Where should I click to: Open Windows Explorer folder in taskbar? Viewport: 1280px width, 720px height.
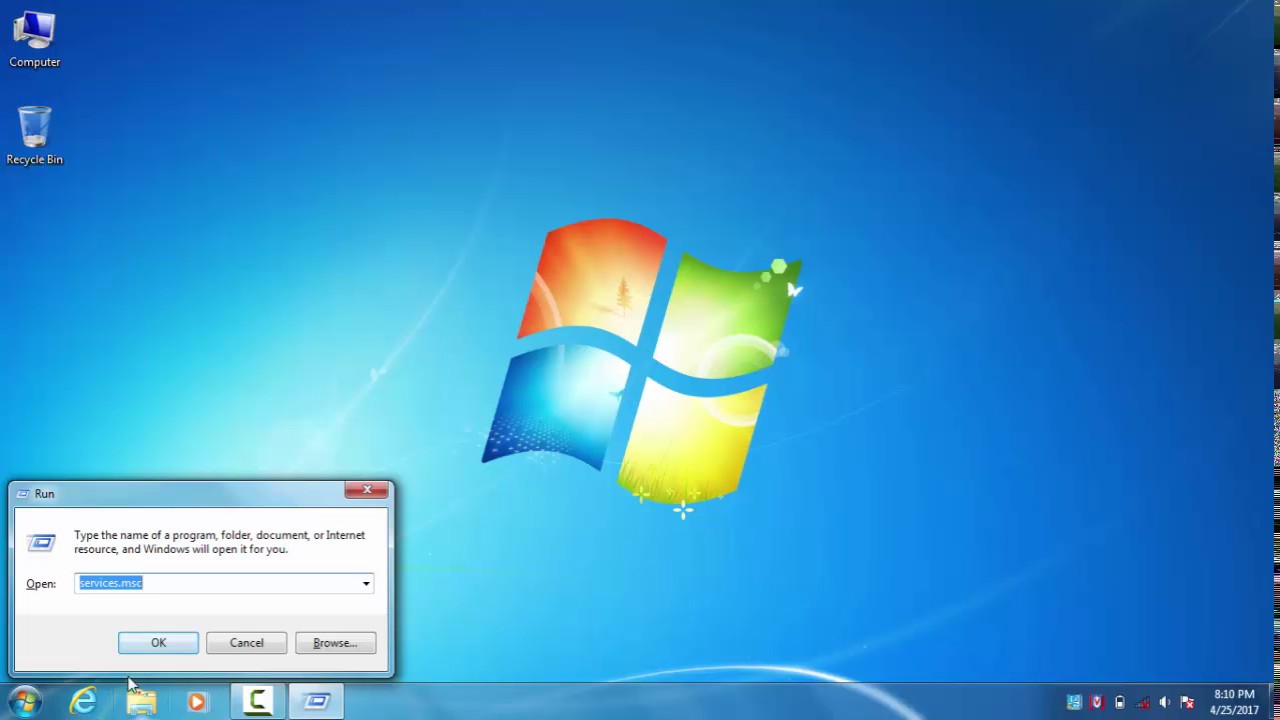[x=141, y=702]
